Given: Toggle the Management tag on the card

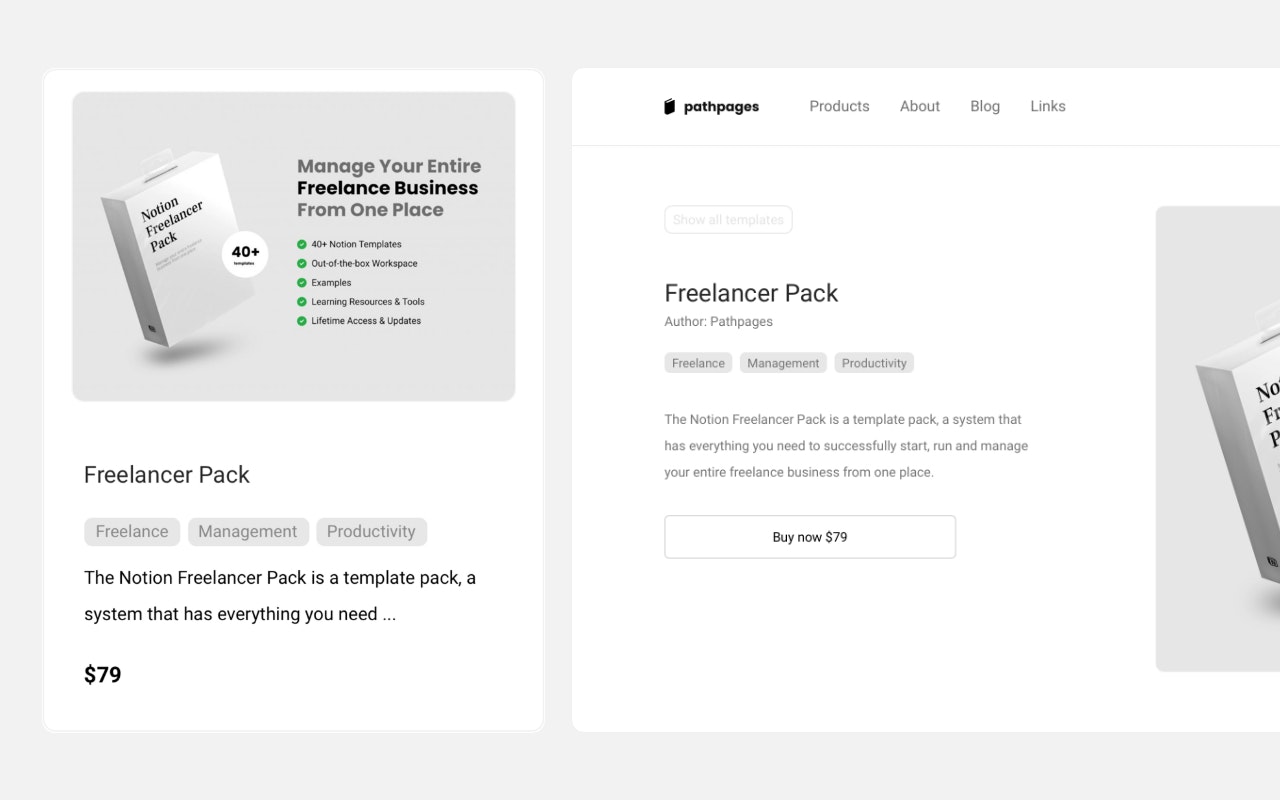Looking at the screenshot, I should (x=248, y=531).
